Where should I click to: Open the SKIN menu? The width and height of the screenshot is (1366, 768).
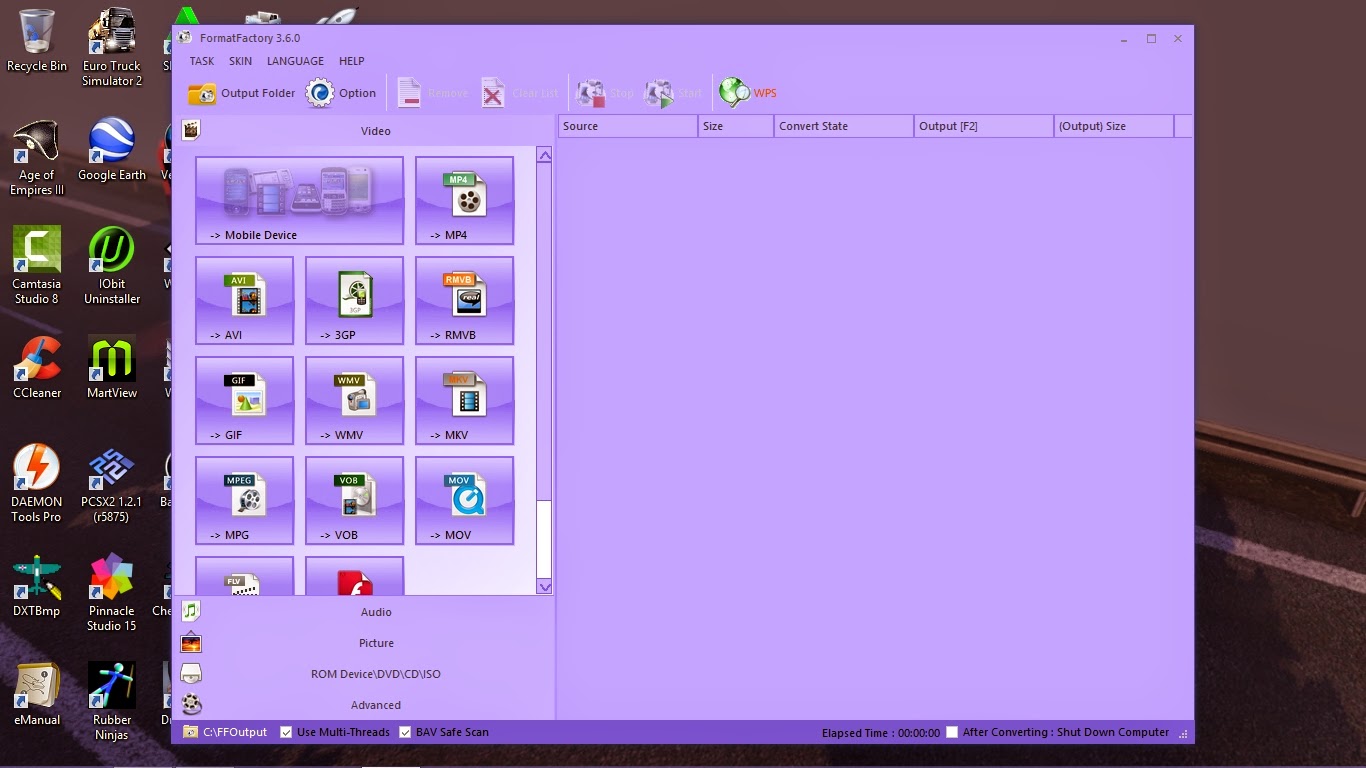[x=240, y=61]
